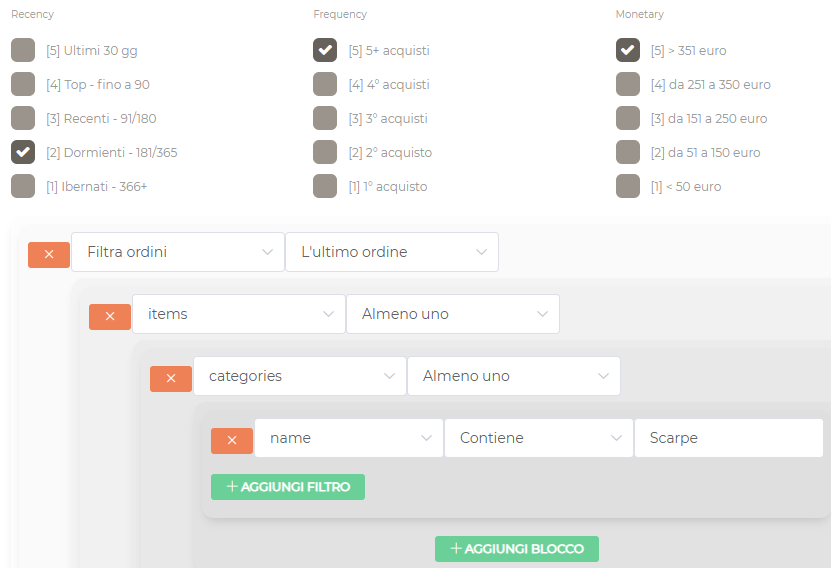Remove the categories filter block
The height and width of the screenshot is (568, 831).
[x=171, y=378]
